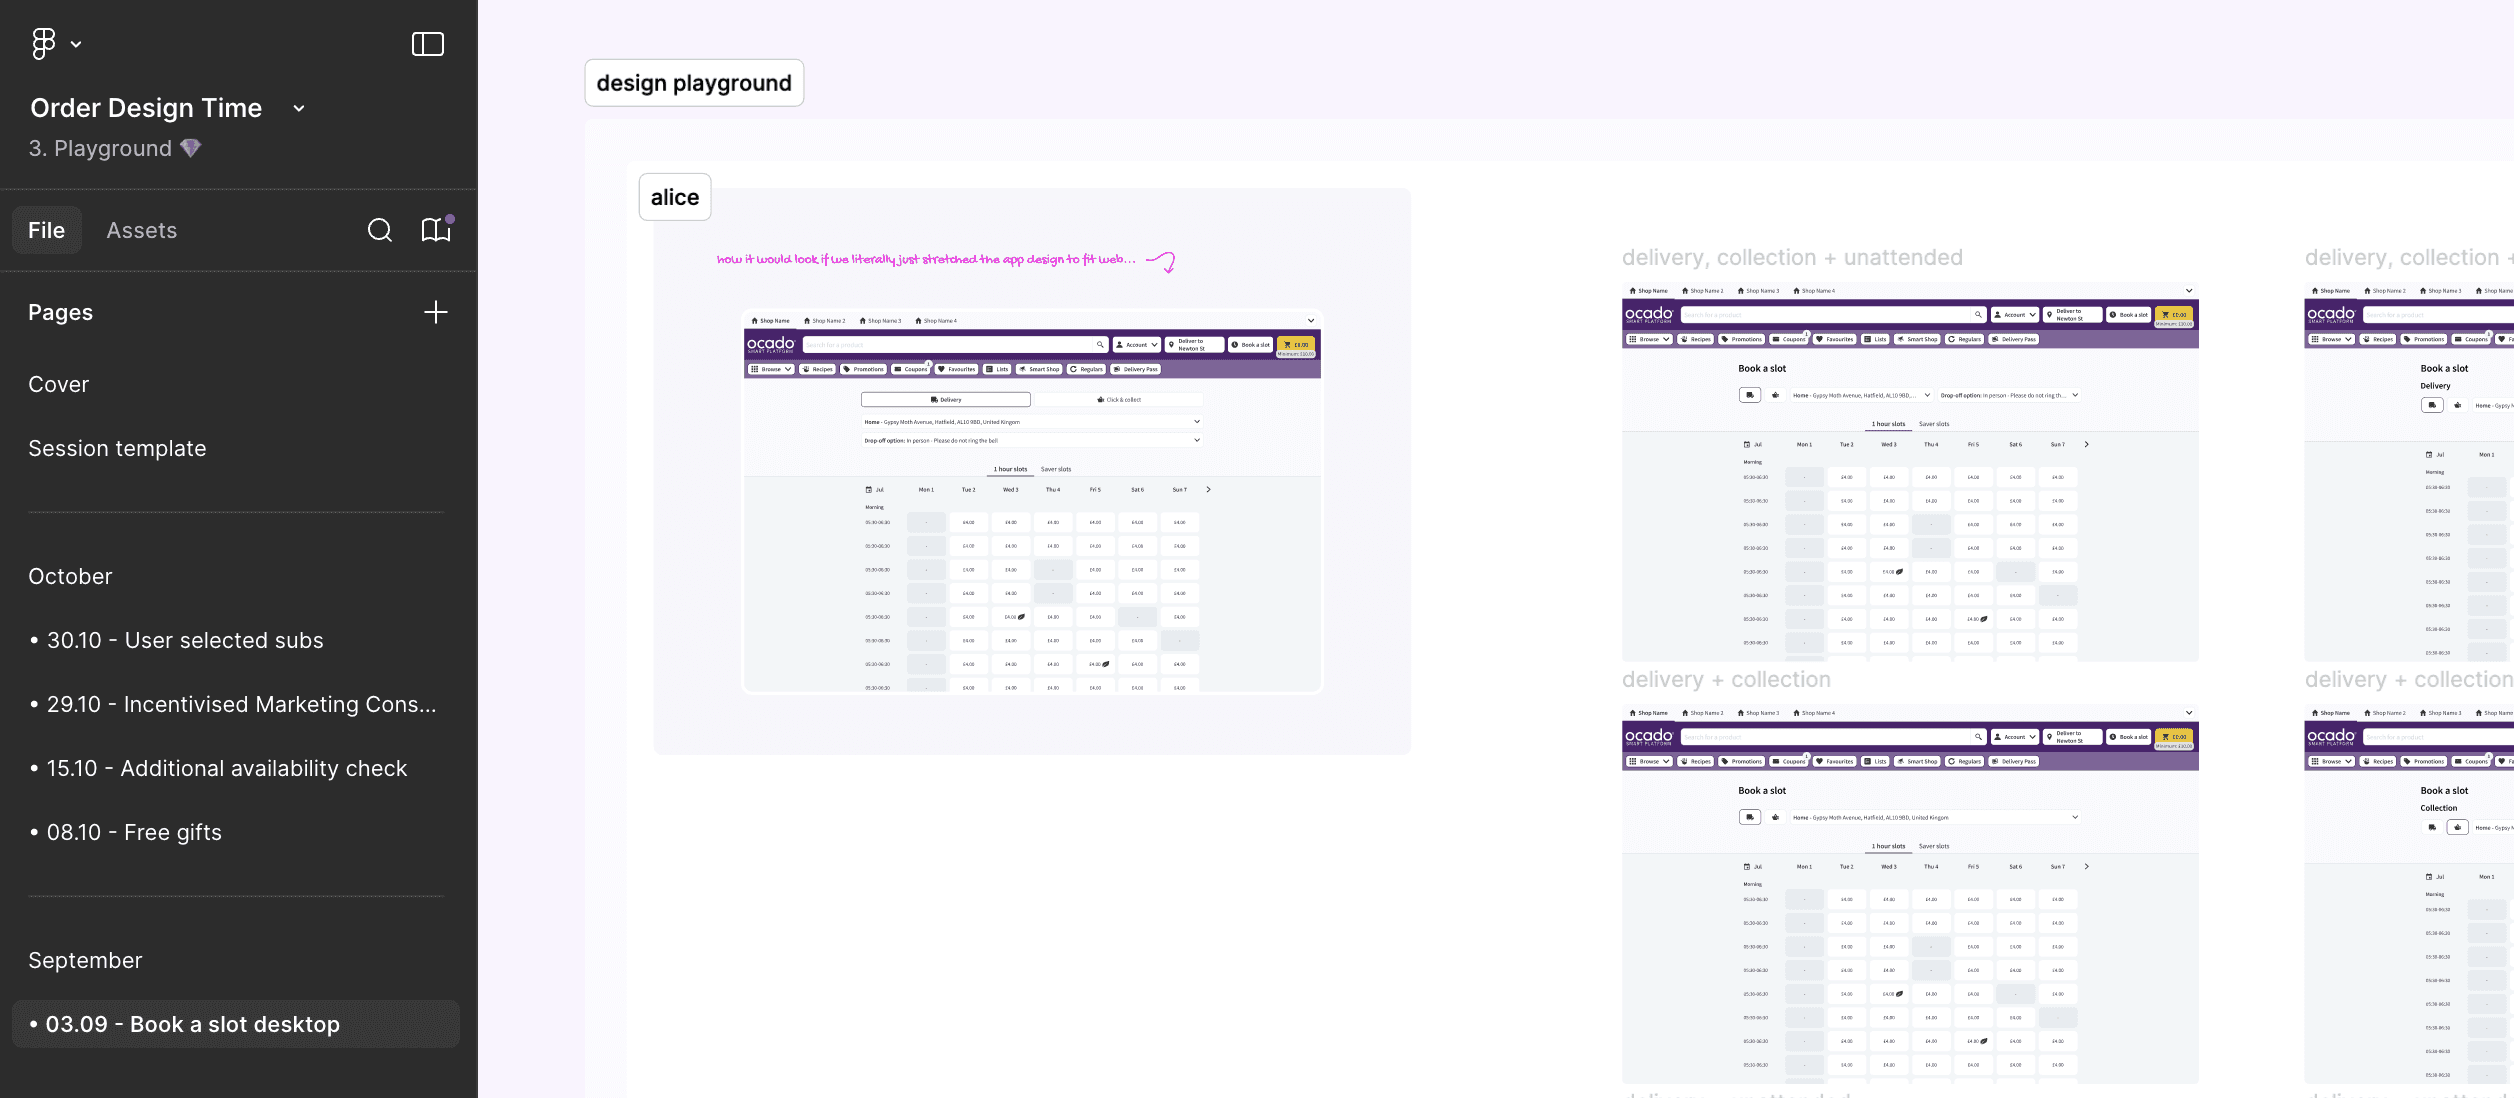Select the File tab
The height and width of the screenshot is (1098, 2514).
point(47,230)
